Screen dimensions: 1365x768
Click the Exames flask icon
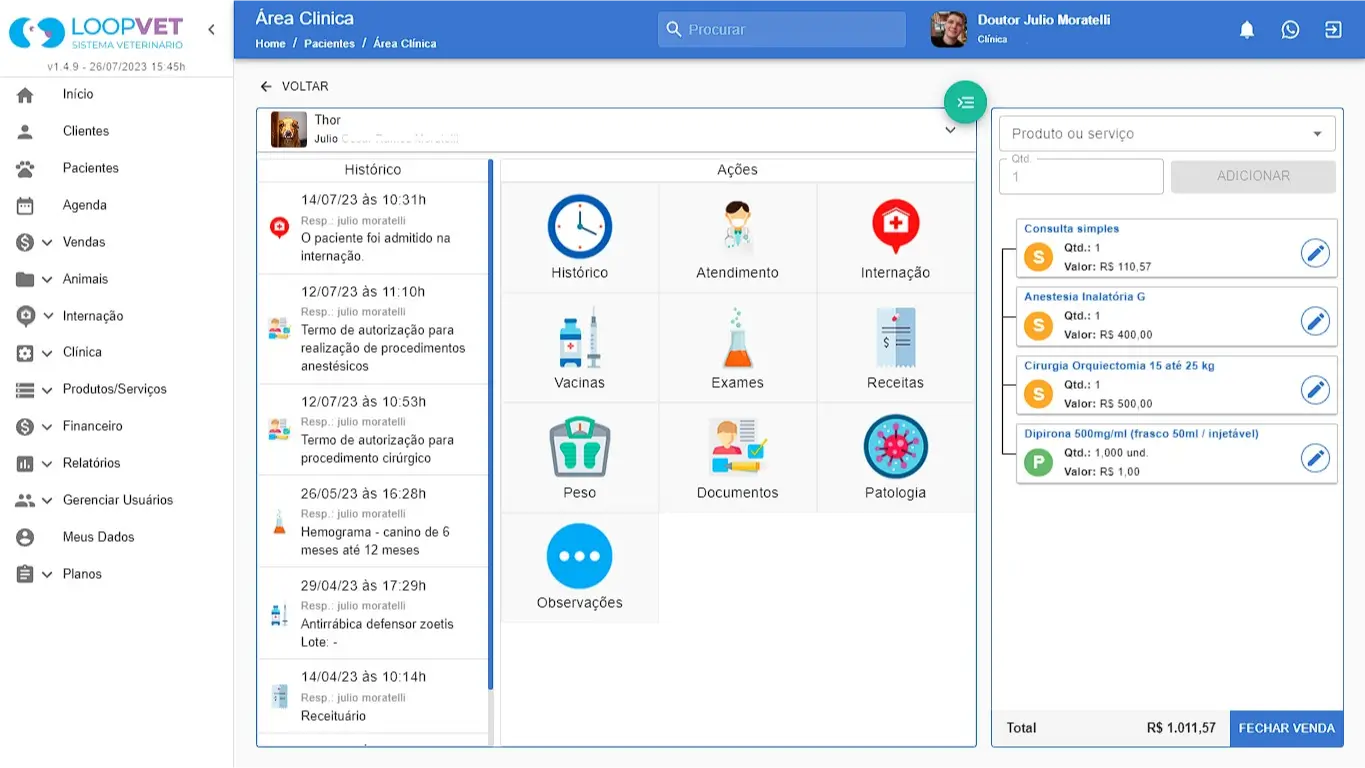pyautogui.click(x=737, y=340)
